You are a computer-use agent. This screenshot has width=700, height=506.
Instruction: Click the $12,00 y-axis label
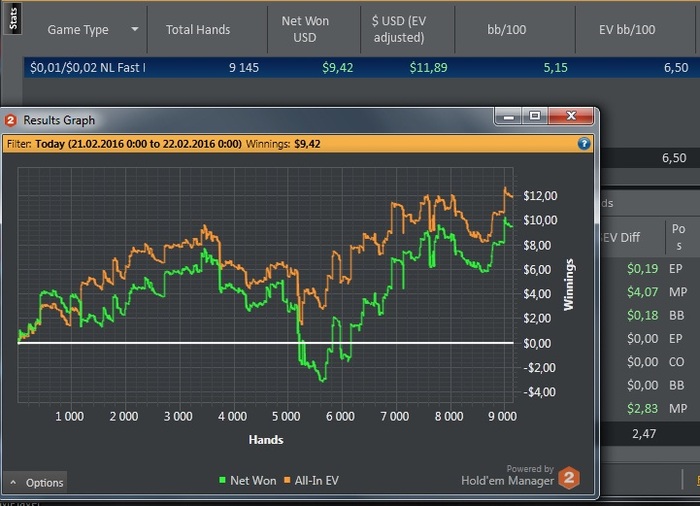click(x=540, y=196)
